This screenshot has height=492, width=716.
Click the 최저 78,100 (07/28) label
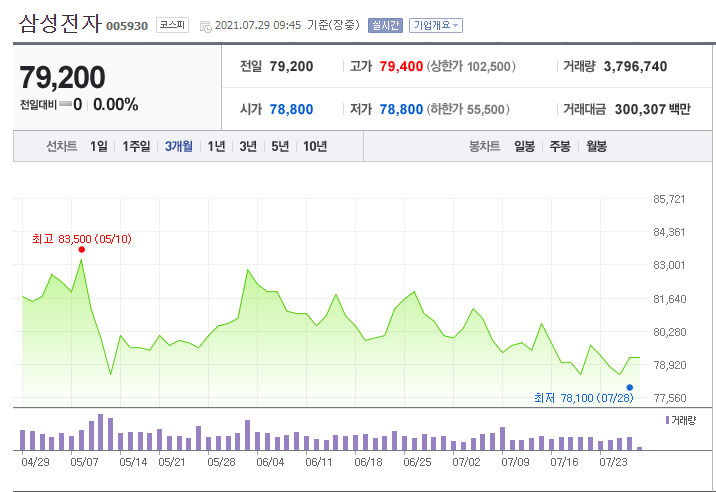(584, 398)
